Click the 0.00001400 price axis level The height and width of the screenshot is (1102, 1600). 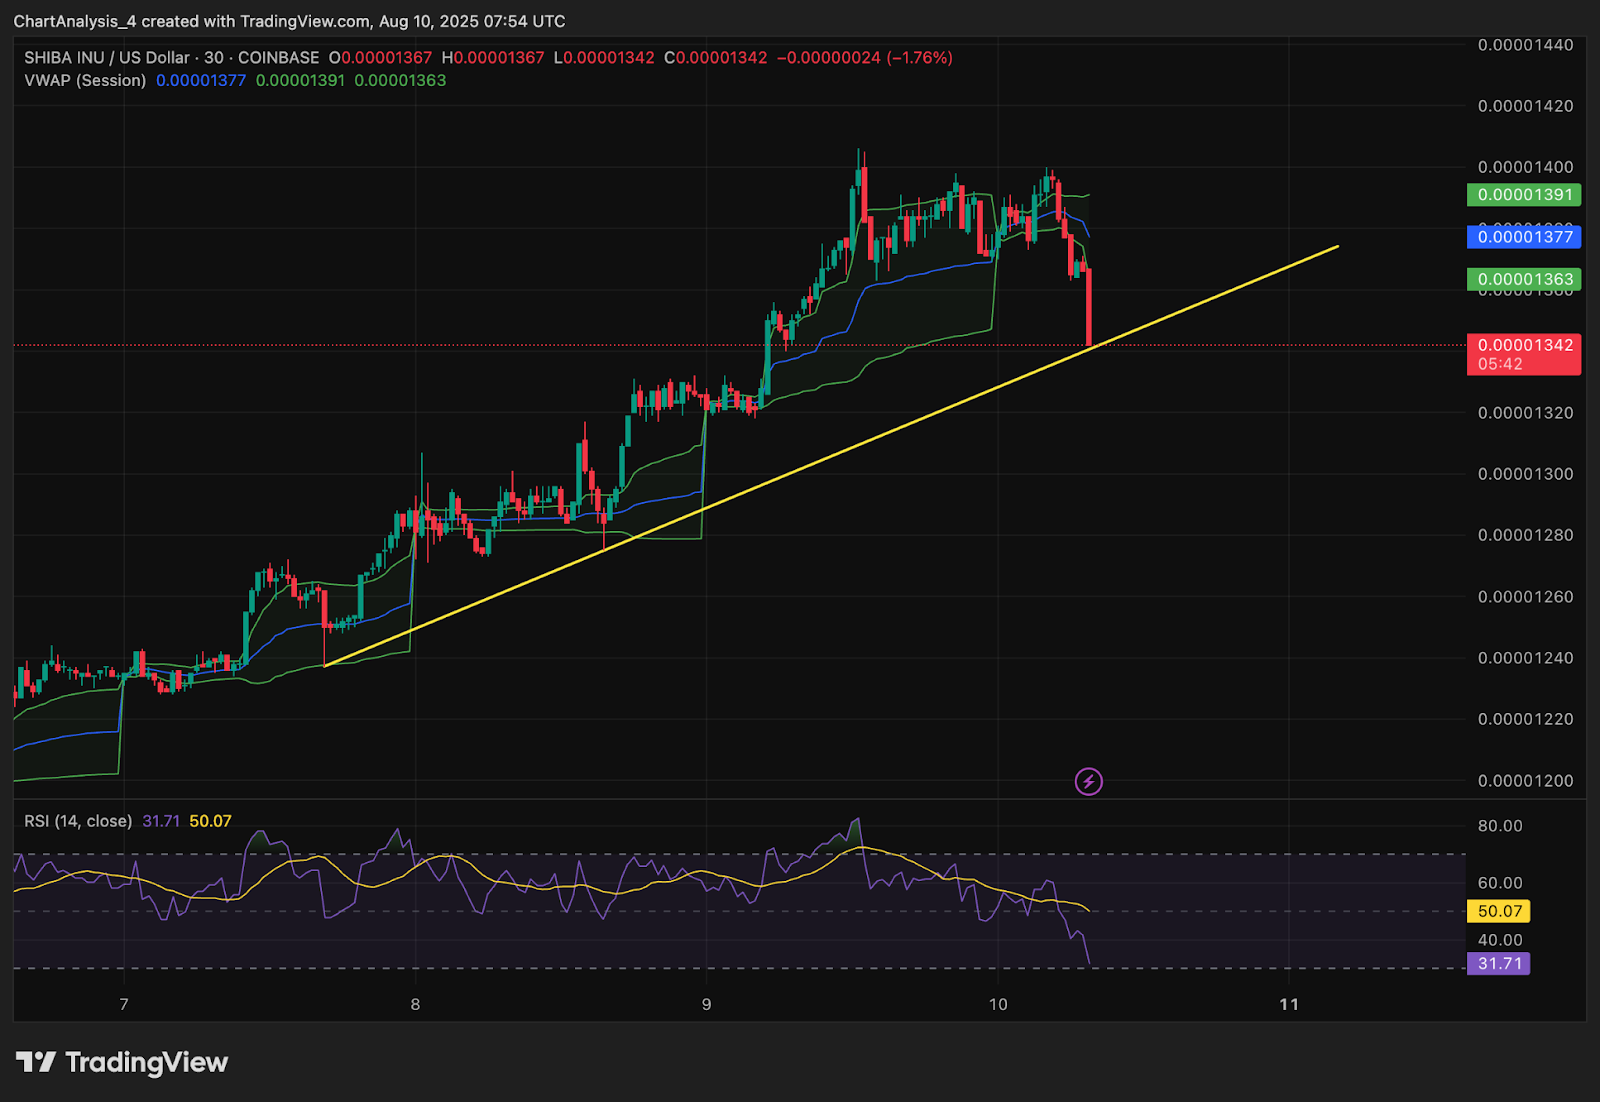(1525, 167)
